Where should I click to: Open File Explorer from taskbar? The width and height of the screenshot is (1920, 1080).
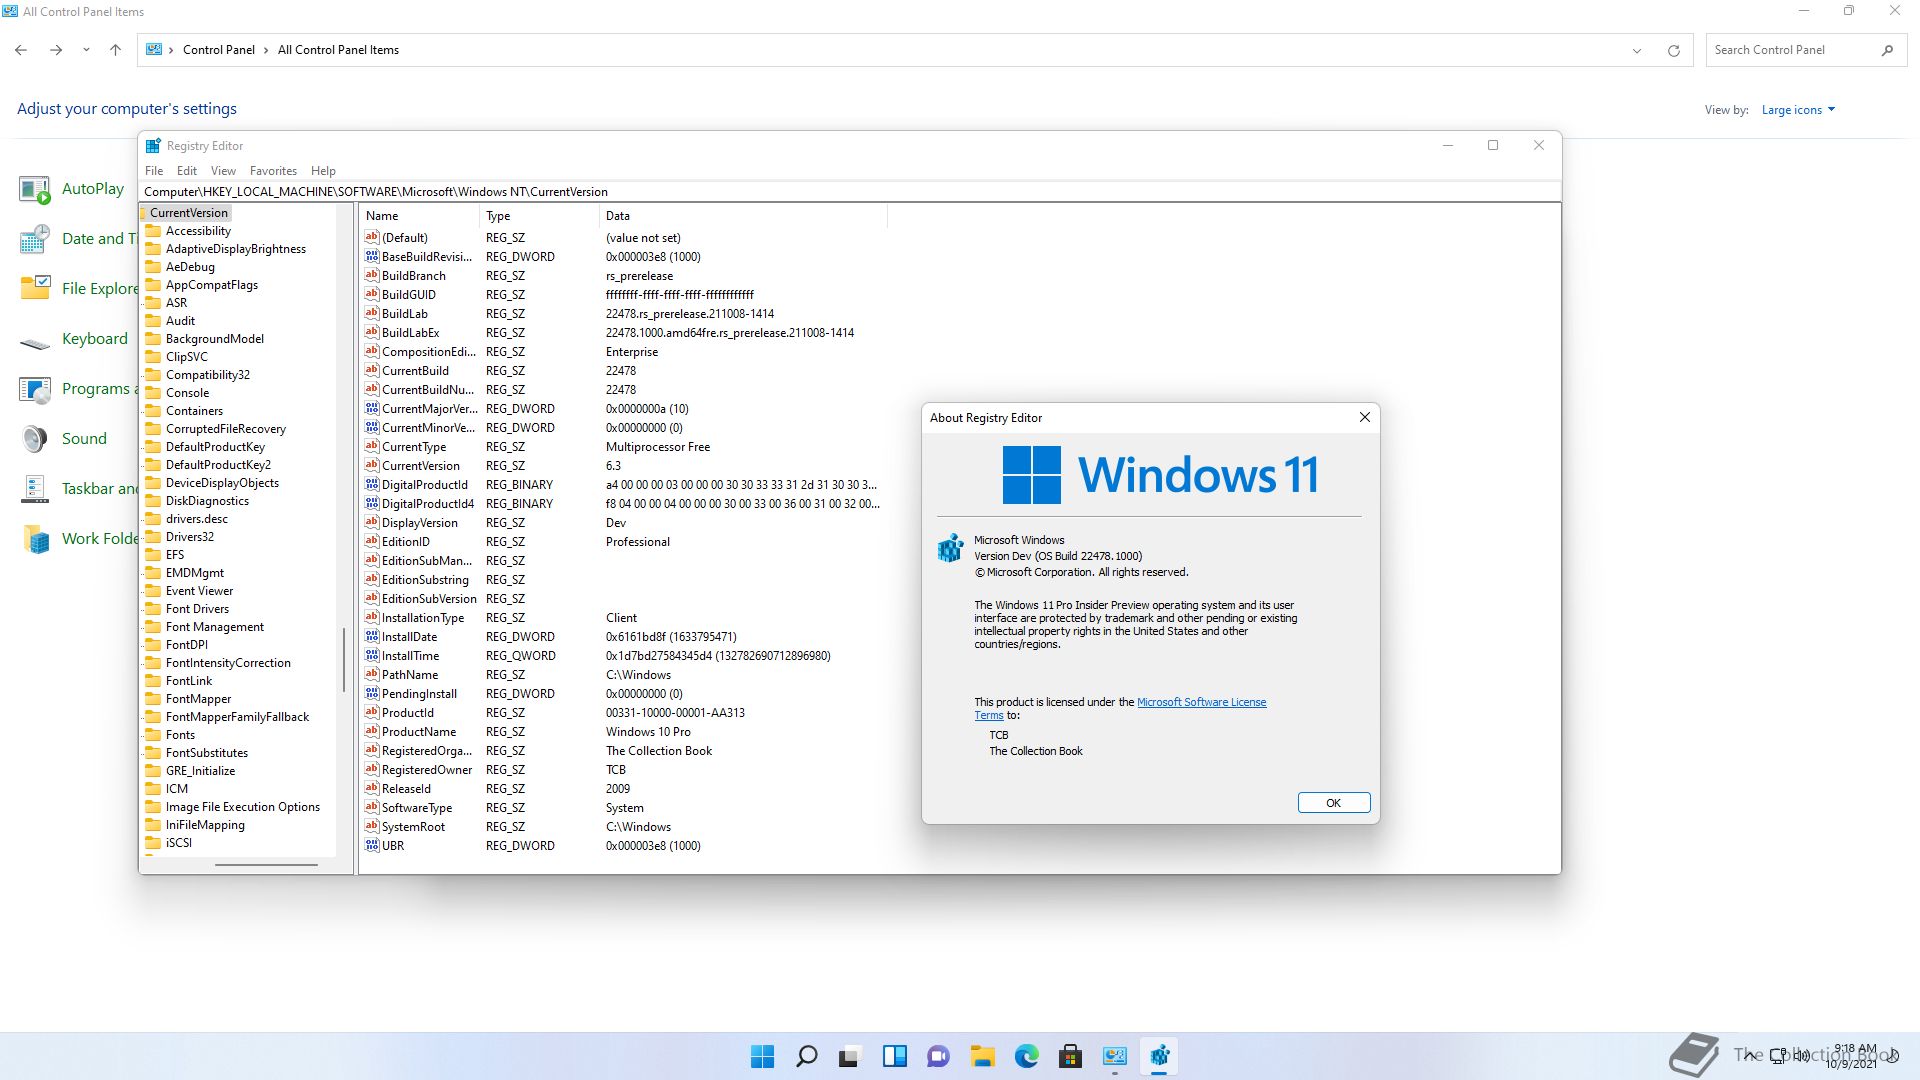point(982,1056)
